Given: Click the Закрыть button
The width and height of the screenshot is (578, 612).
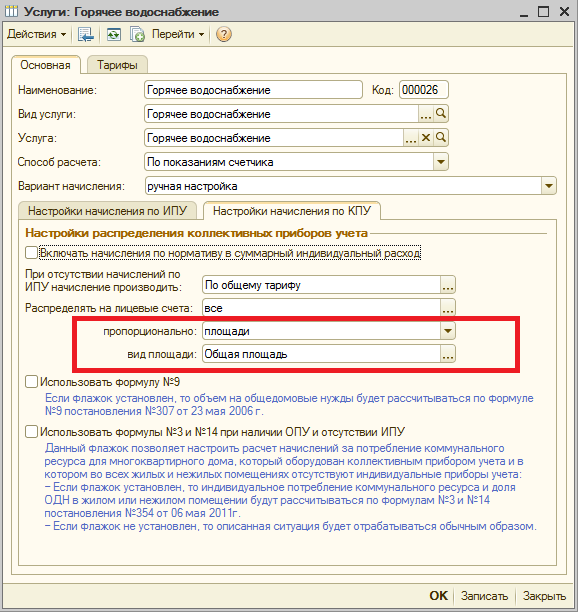Looking at the screenshot, I should click(544, 596).
